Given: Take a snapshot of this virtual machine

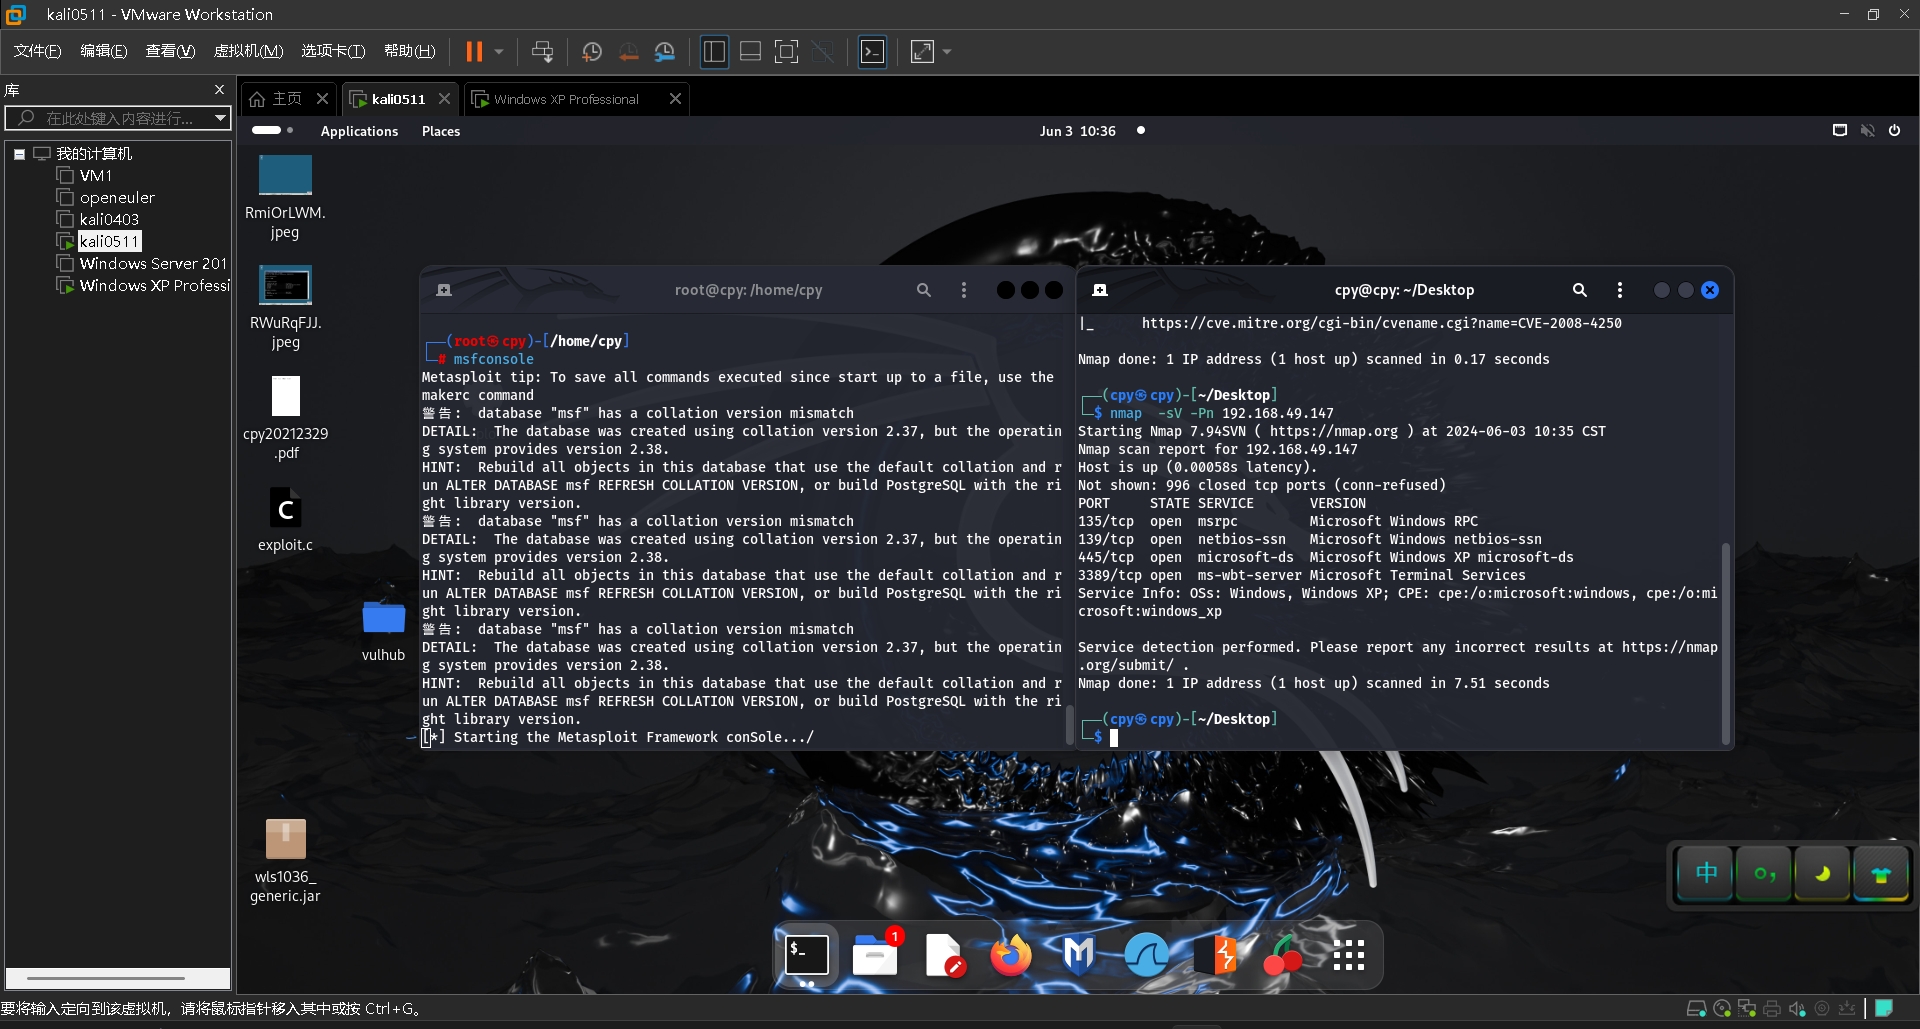Looking at the screenshot, I should 592,52.
